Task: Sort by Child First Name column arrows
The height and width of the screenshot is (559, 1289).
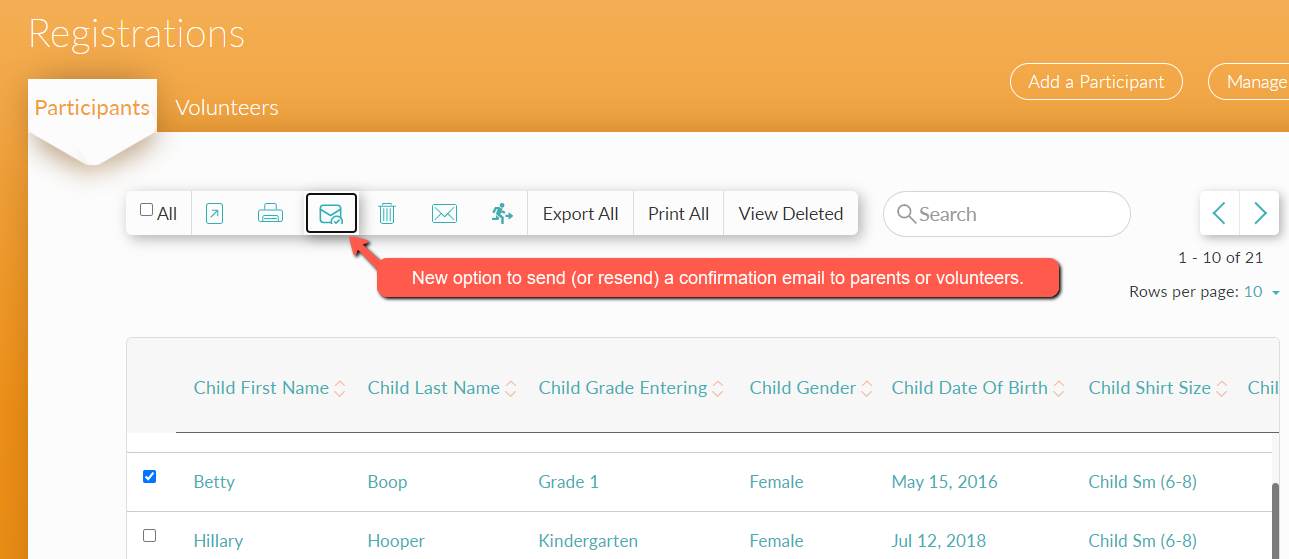Action: coord(340,388)
